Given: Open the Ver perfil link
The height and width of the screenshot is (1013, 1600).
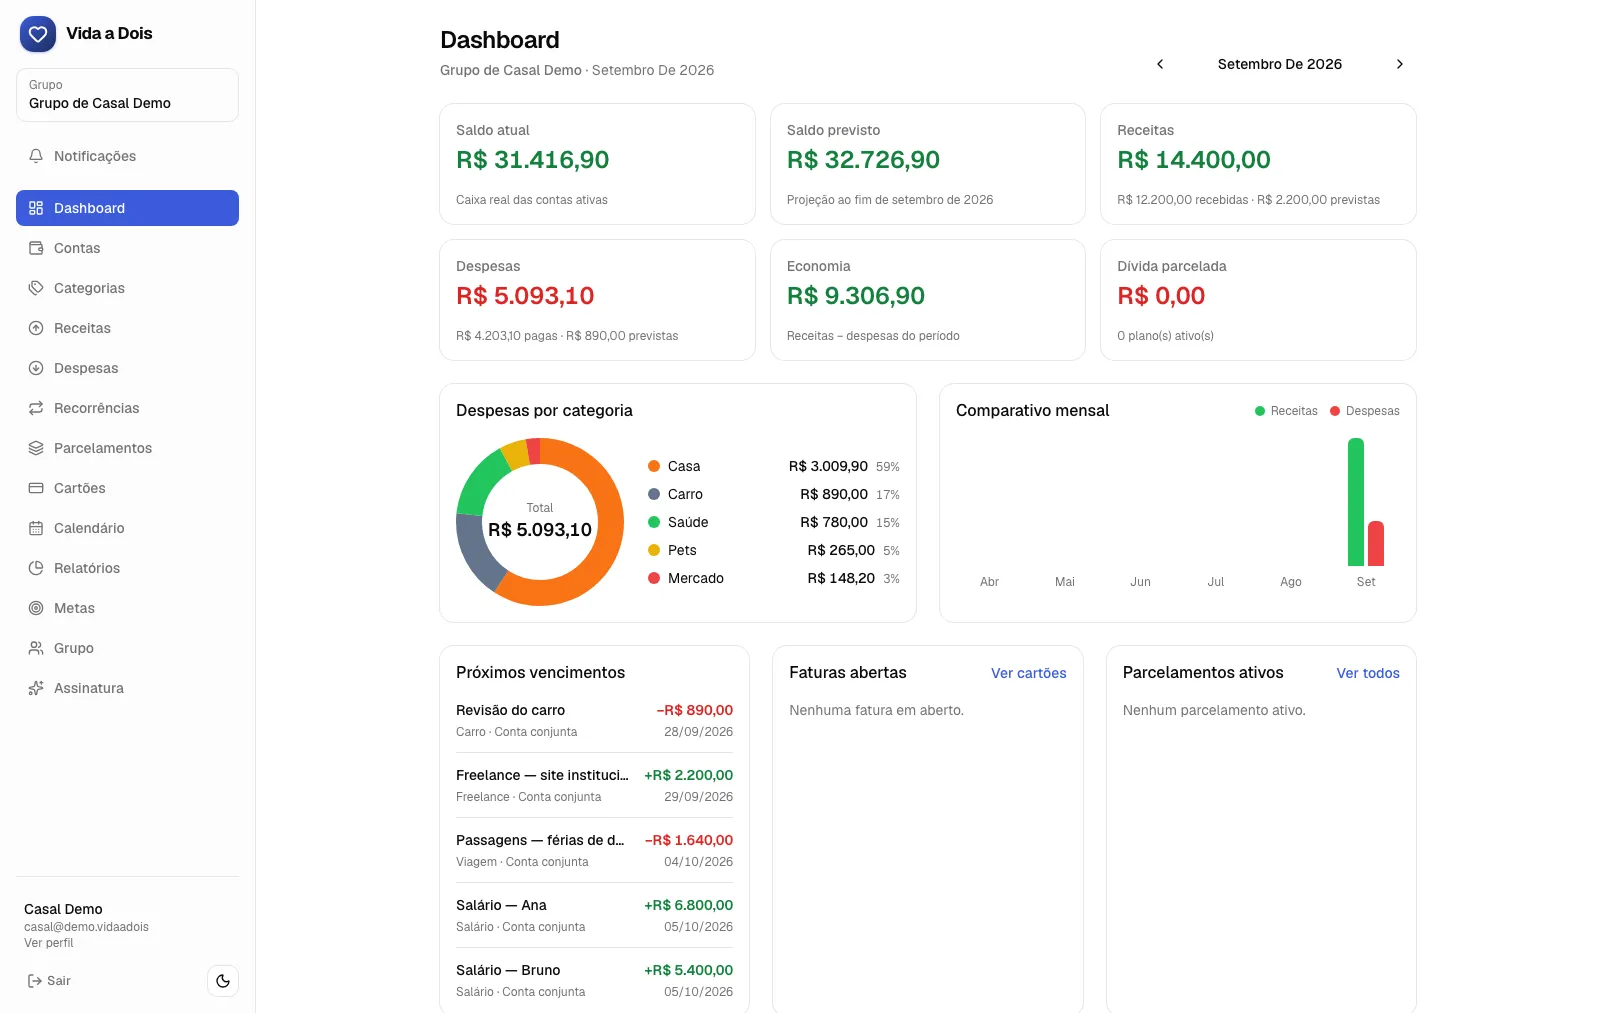Looking at the screenshot, I should point(49,943).
